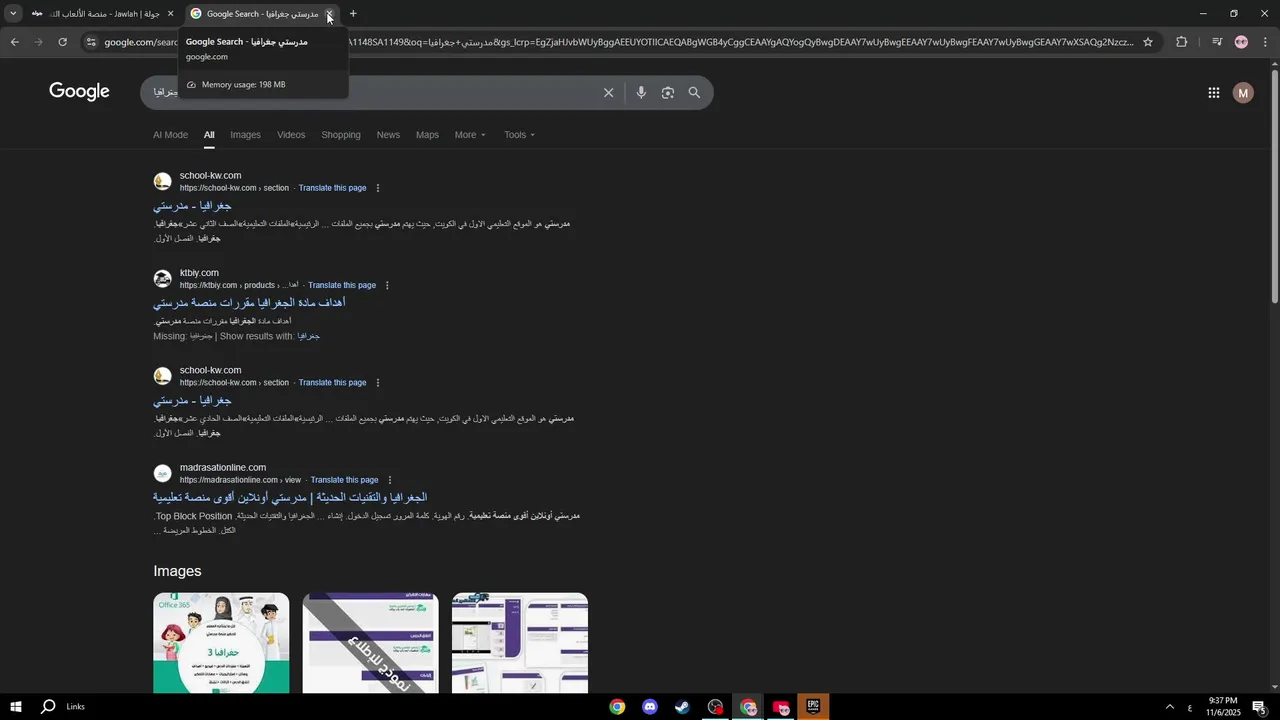This screenshot has width=1280, height=720.
Task: Open a new browser tab
Action: coord(353,14)
